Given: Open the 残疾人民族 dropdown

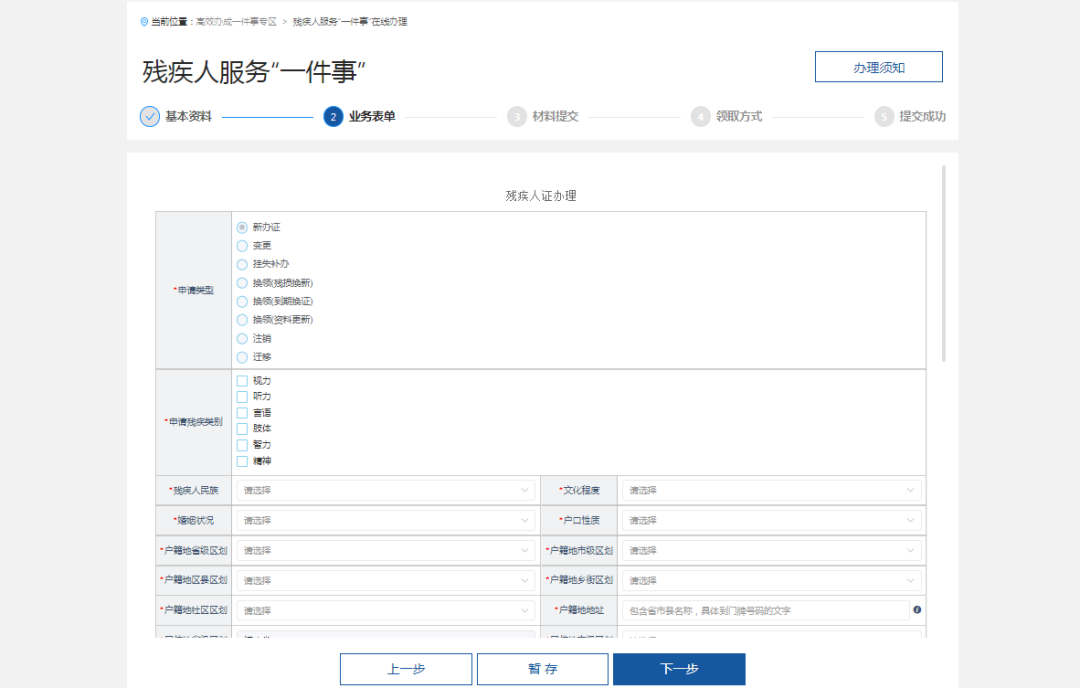Looking at the screenshot, I should (x=386, y=491).
